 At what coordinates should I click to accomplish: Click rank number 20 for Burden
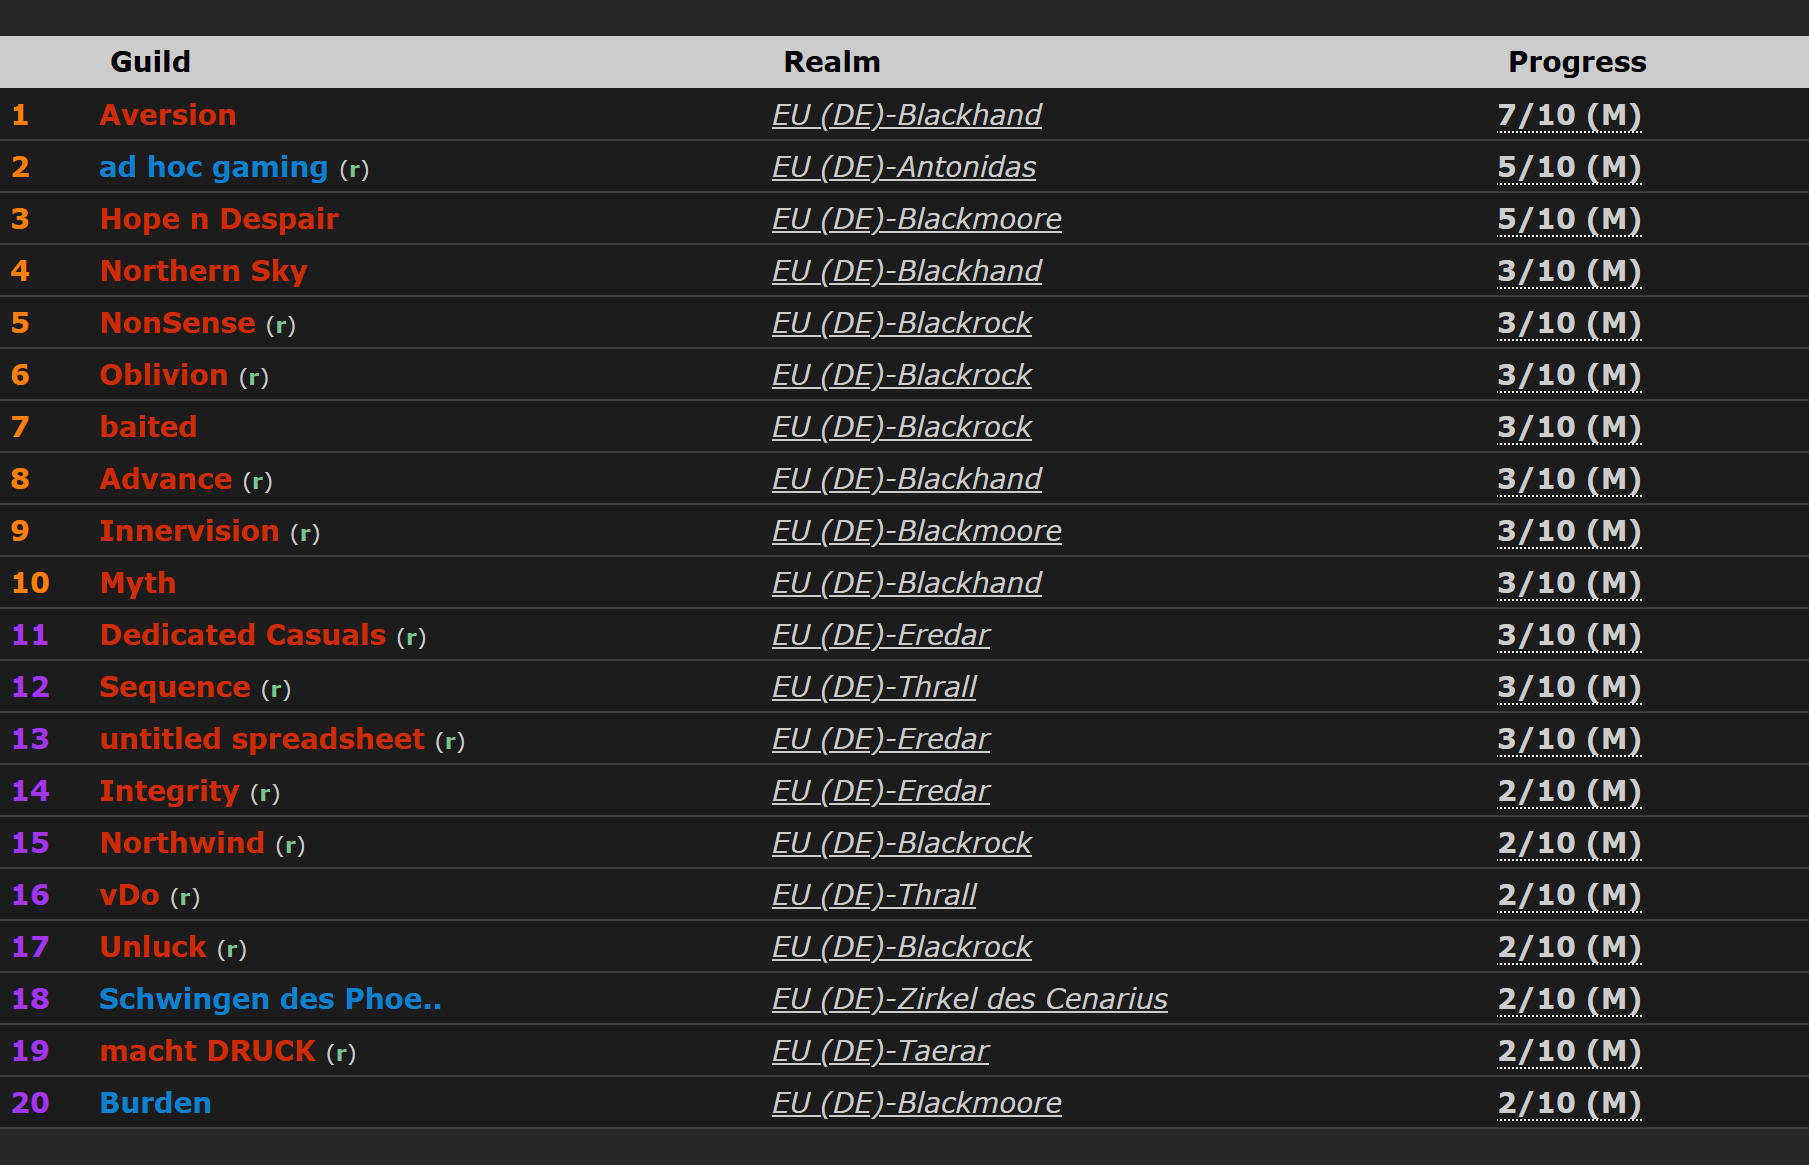(30, 1103)
